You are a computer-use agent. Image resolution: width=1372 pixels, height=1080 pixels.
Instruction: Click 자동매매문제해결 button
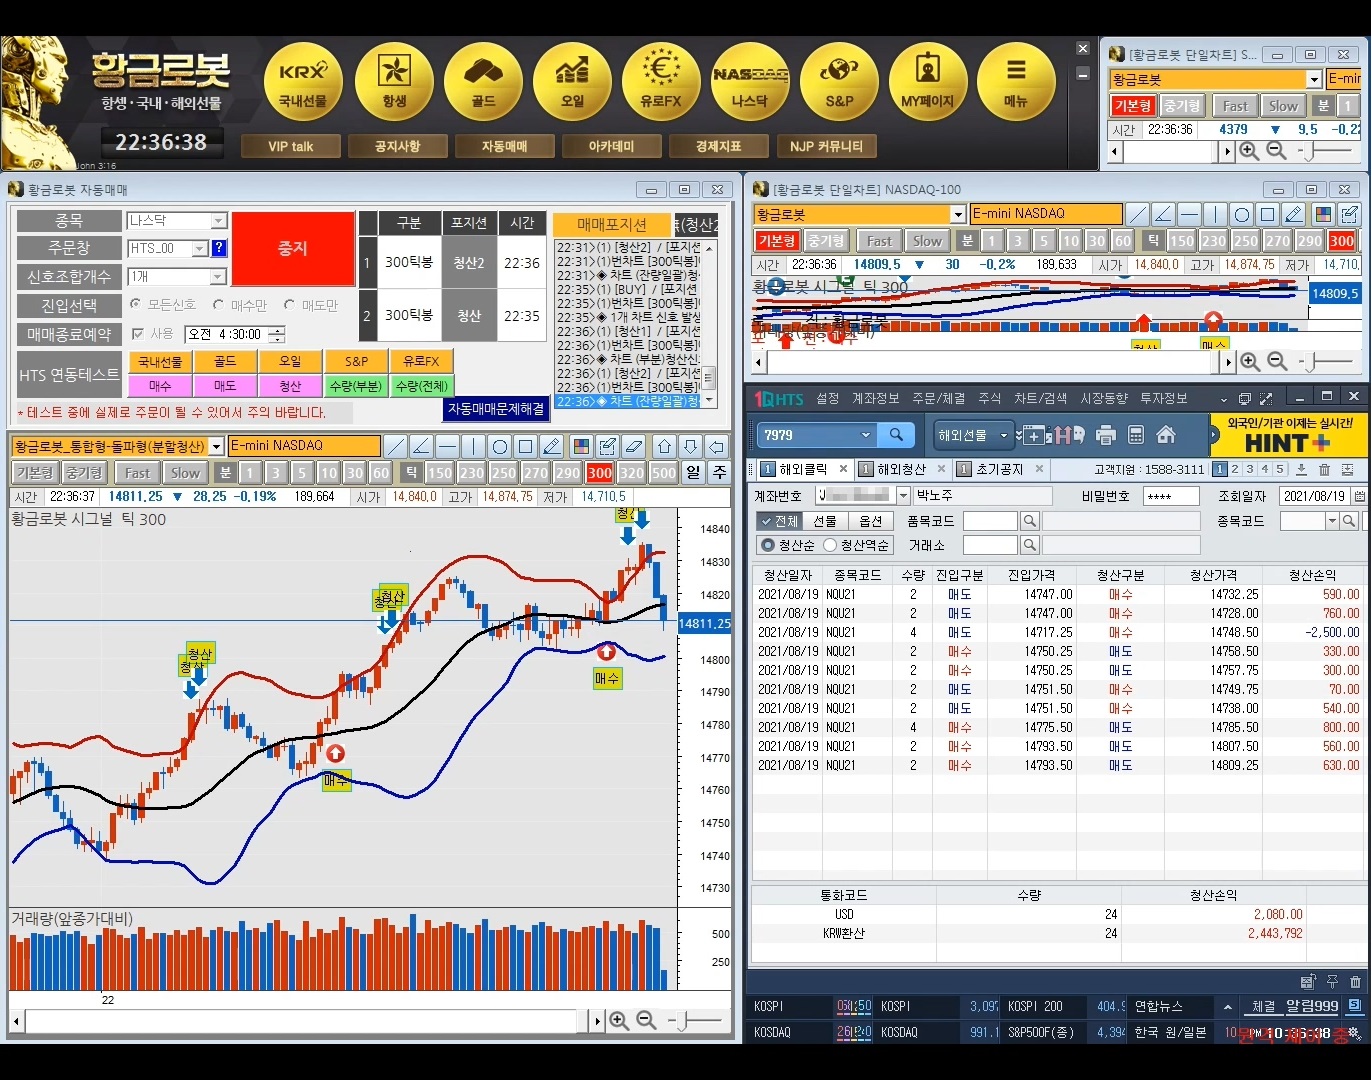click(x=496, y=409)
